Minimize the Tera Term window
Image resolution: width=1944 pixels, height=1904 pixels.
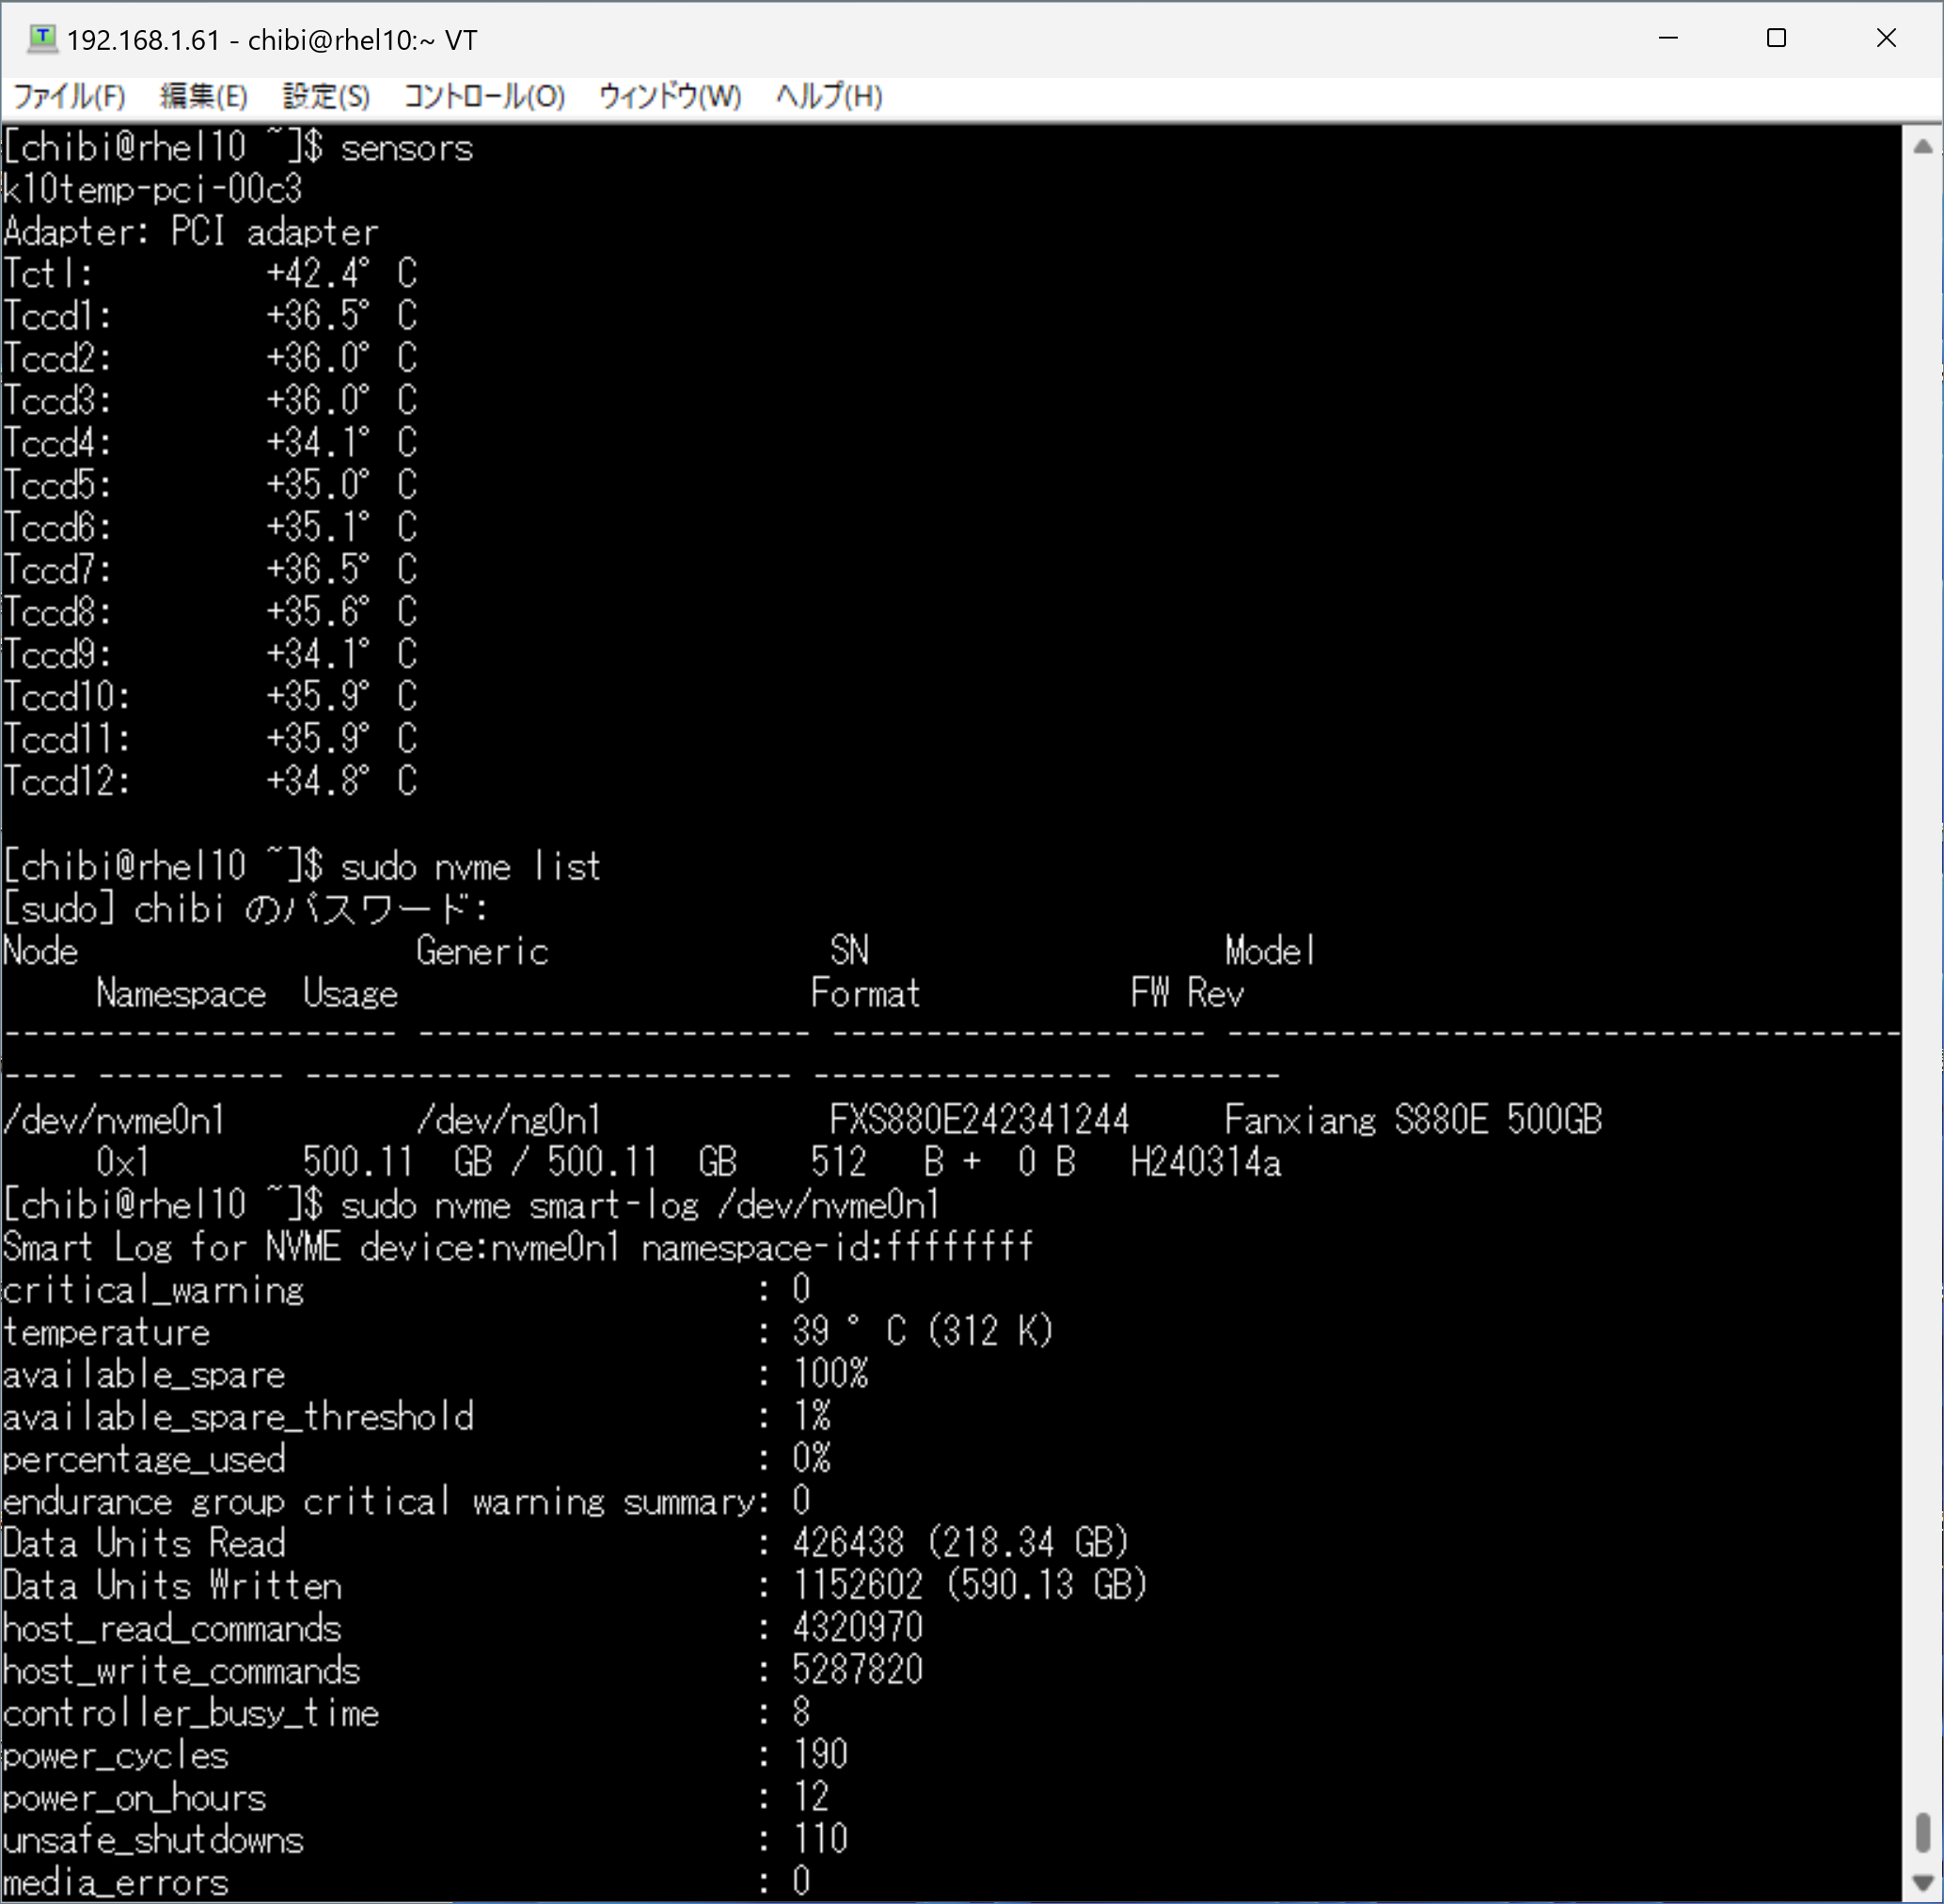pos(1668,39)
